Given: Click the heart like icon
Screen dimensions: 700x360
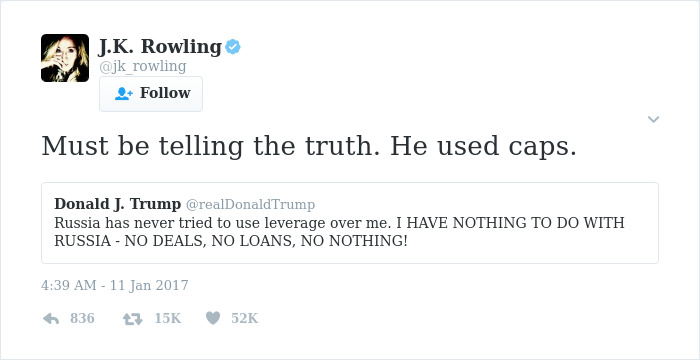Looking at the screenshot, I should [213, 318].
